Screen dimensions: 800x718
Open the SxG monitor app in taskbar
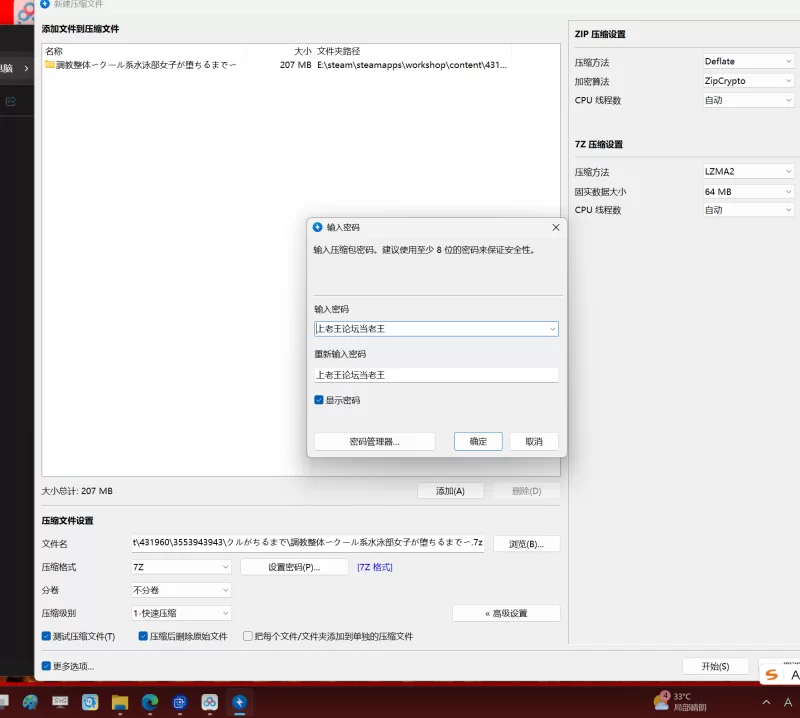click(x=60, y=702)
